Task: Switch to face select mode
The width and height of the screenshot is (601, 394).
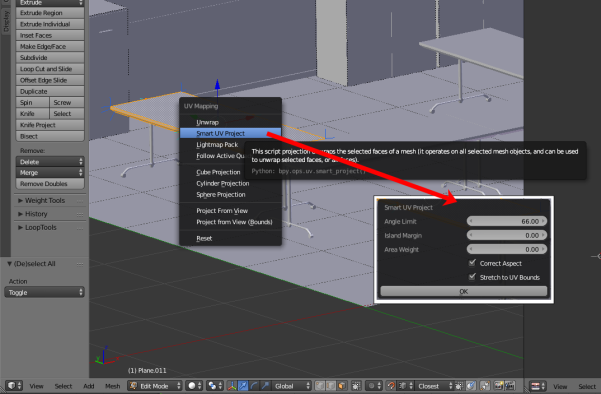Action: (x=342, y=386)
